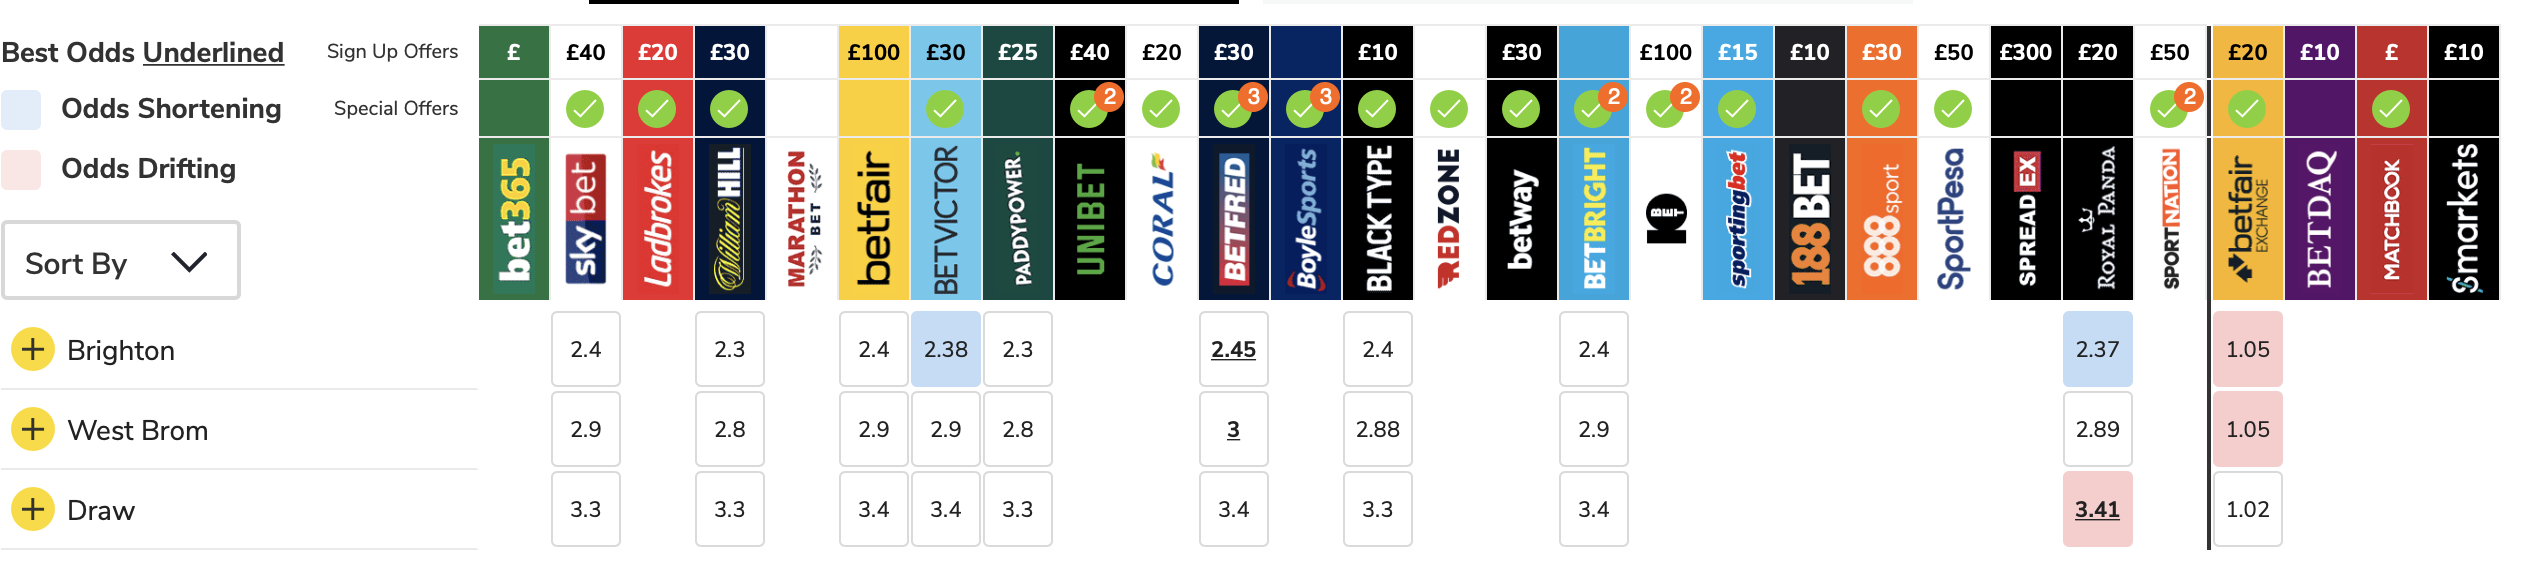Open the William Hill logo

coord(730,219)
